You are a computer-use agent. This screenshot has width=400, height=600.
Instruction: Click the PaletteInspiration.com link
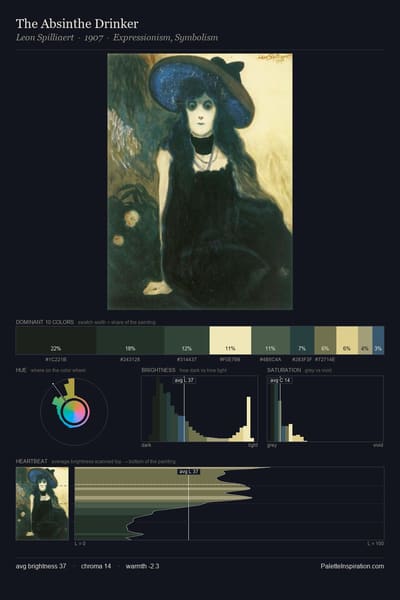click(352, 566)
